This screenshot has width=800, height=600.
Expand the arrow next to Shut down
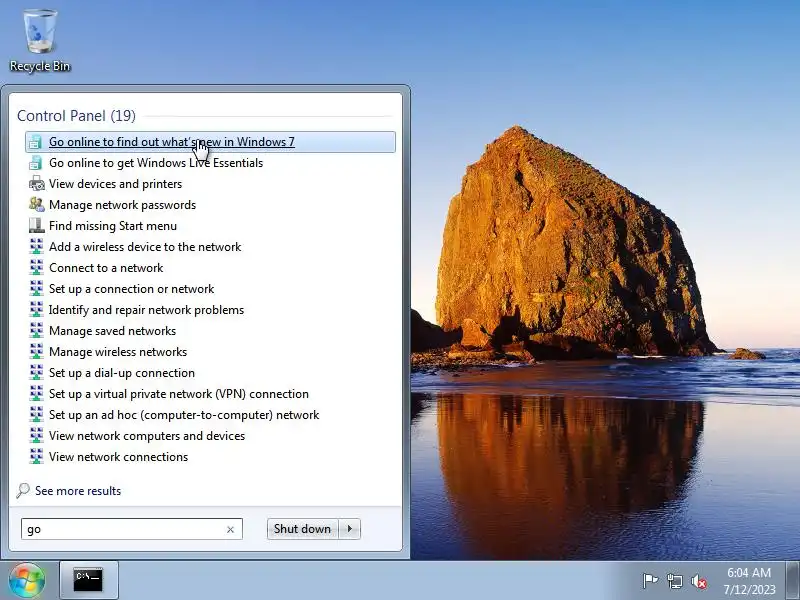click(349, 529)
